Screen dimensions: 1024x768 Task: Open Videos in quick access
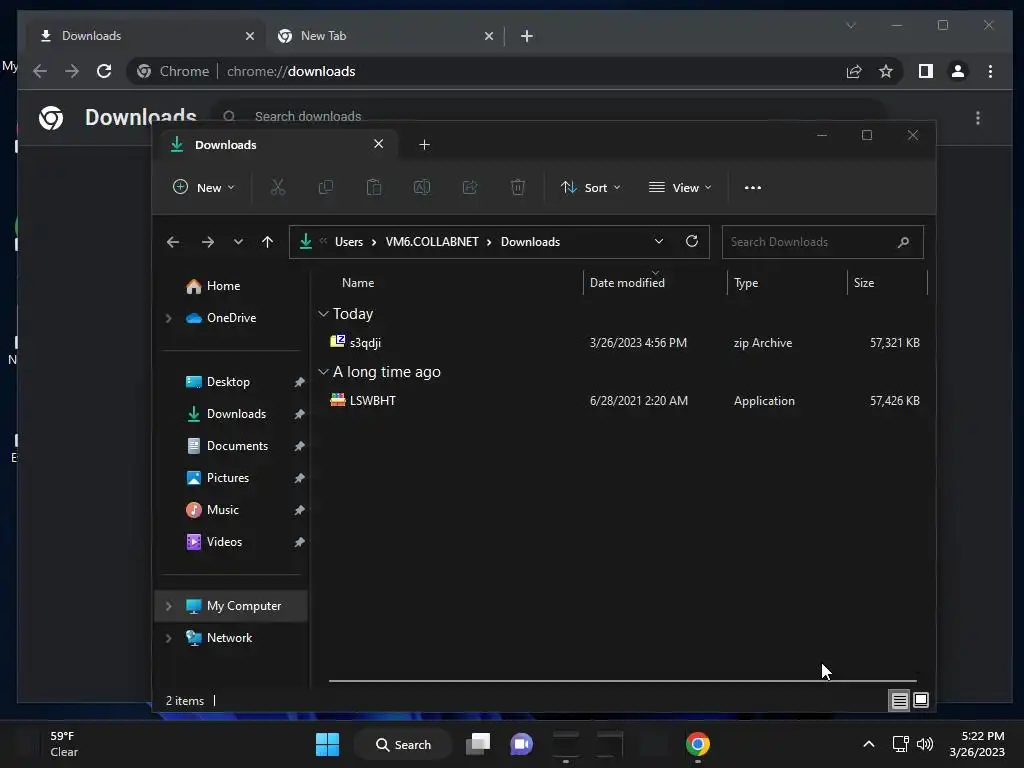tap(224, 542)
